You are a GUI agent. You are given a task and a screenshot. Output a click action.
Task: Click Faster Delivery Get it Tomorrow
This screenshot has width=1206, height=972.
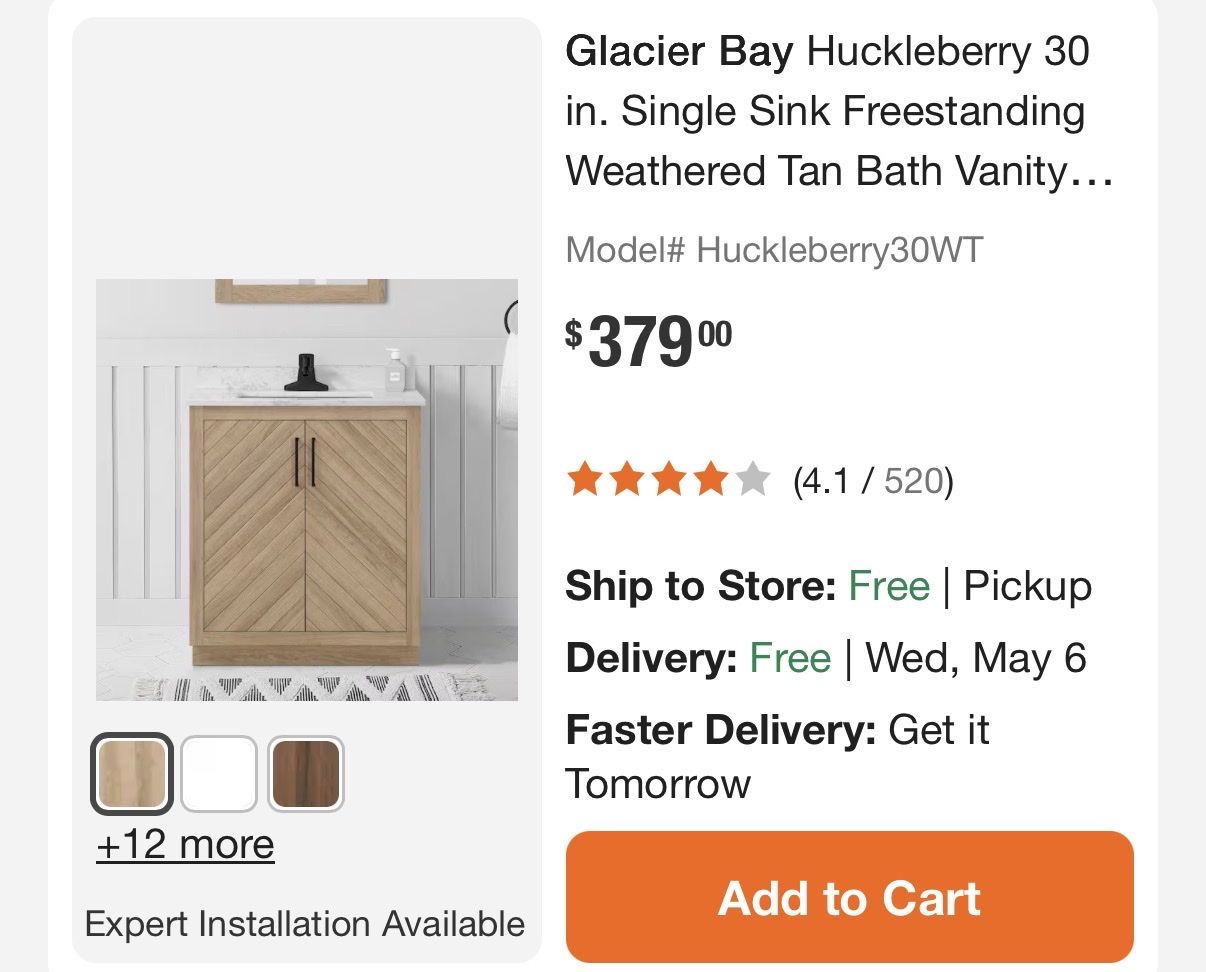776,756
